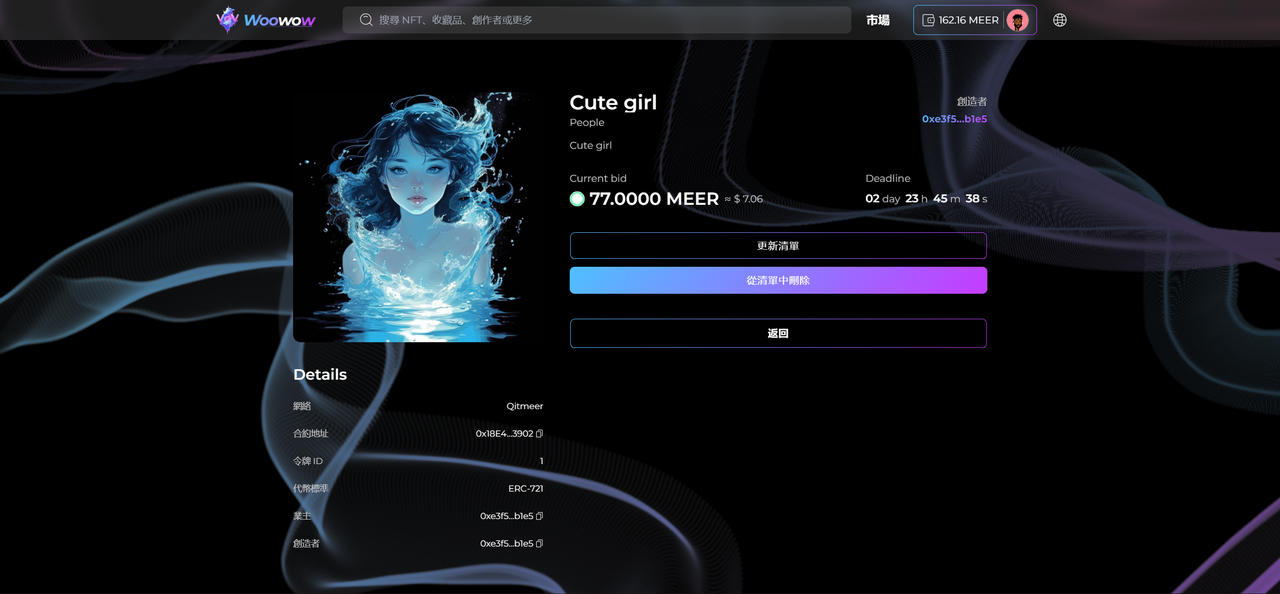1280x594 pixels.
Task: Open the 市場 market menu item
Action: pyautogui.click(x=878, y=20)
